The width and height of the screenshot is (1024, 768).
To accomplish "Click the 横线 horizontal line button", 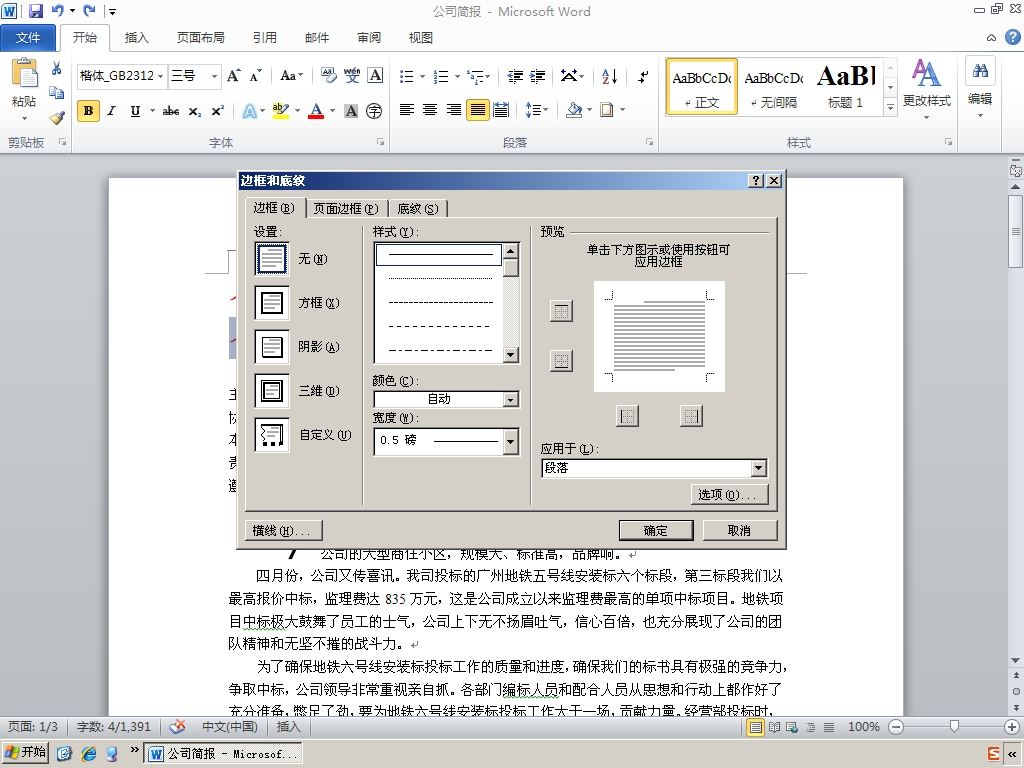I will tap(284, 530).
